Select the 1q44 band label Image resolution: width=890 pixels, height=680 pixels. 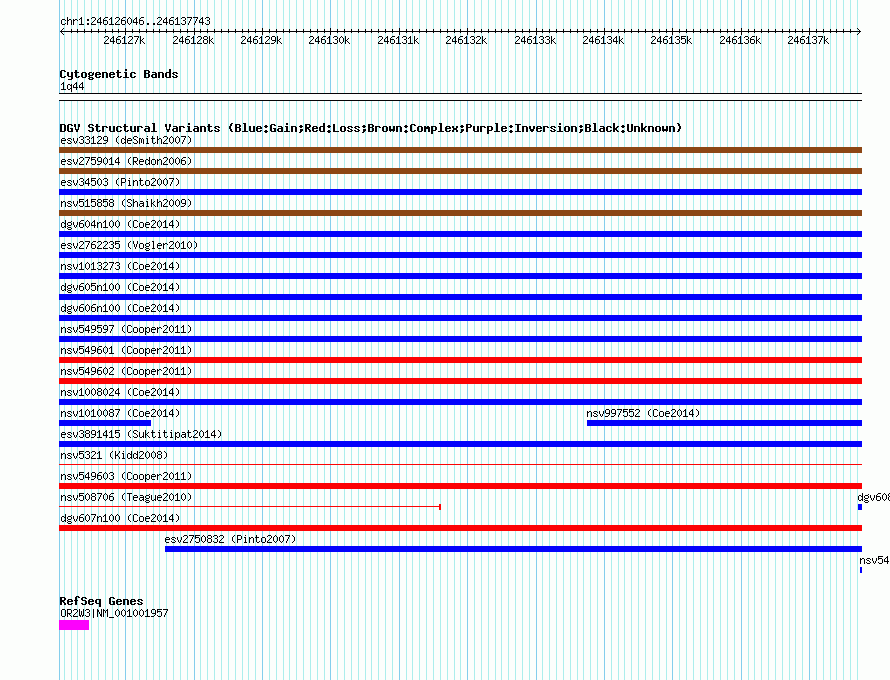pyautogui.click(x=72, y=86)
